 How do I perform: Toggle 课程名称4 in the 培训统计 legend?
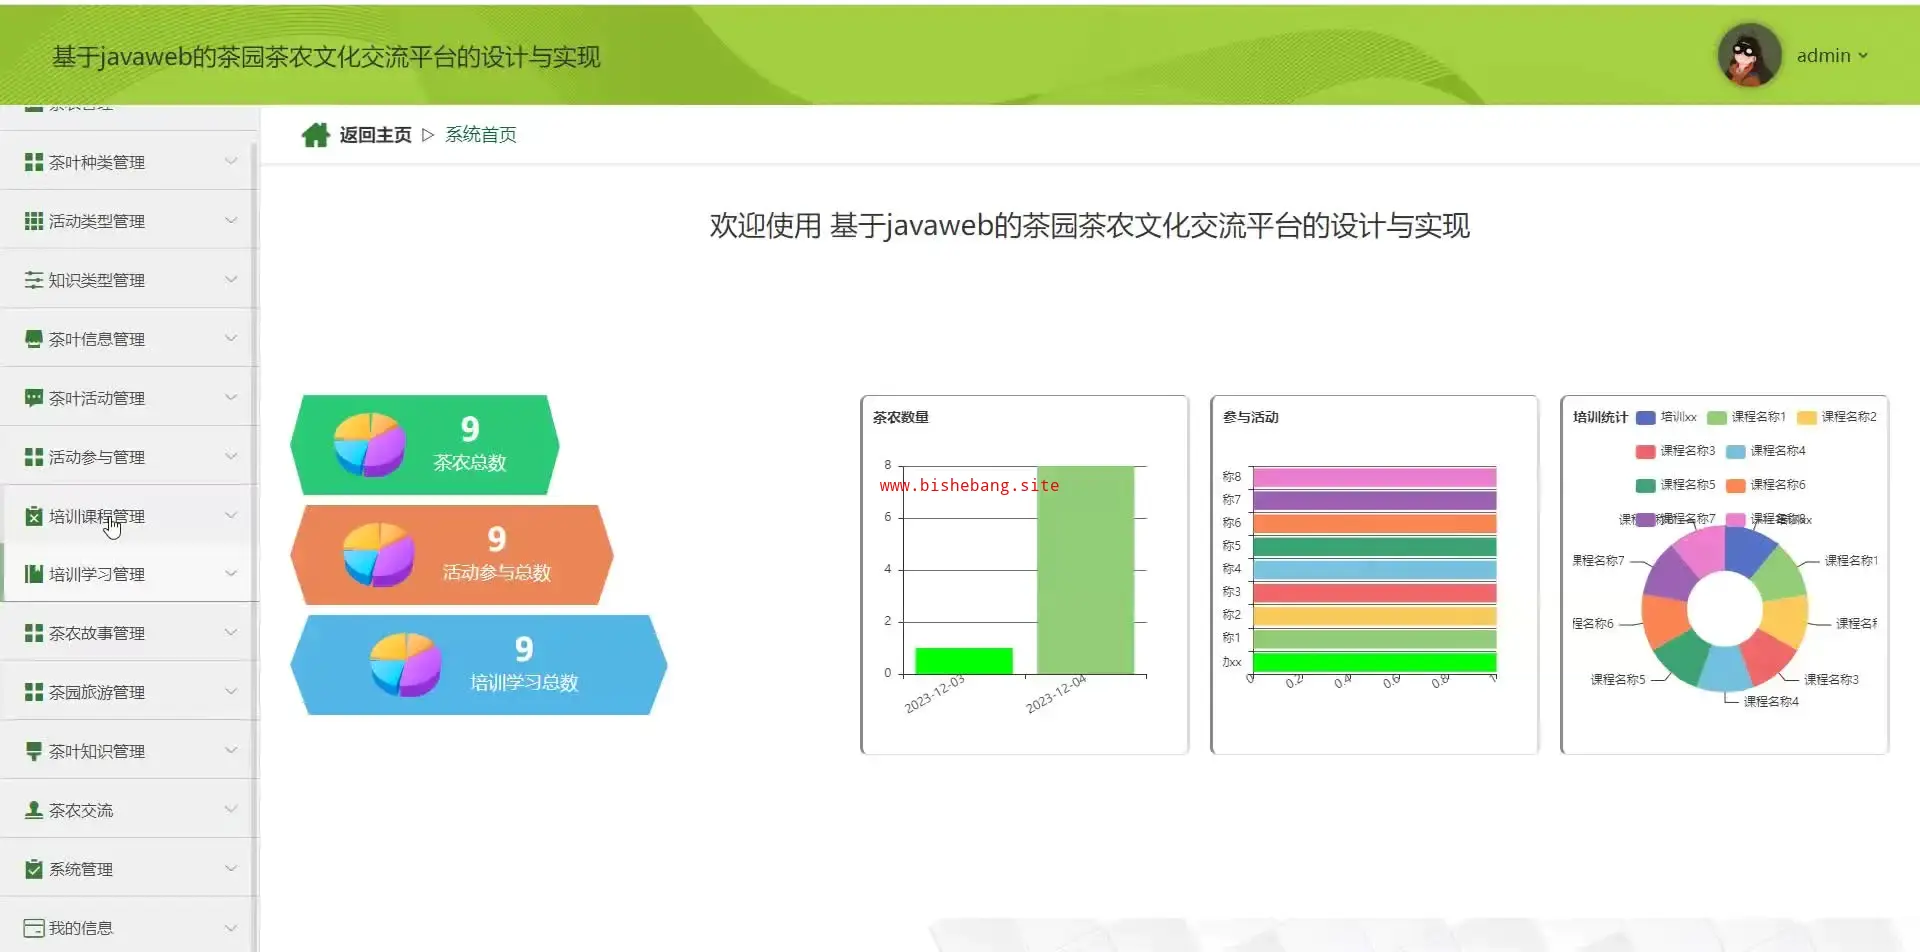tap(1766, 451)
